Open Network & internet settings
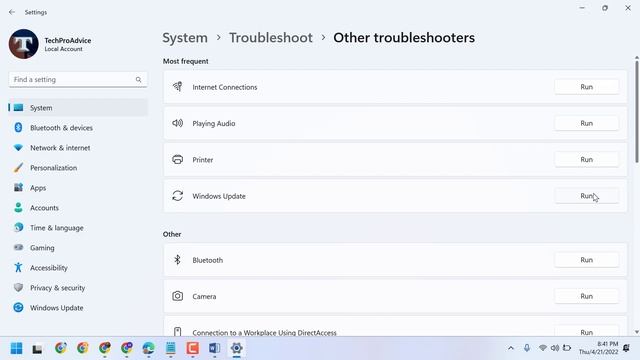This screenshot has height=360, width=640. [78, 148]
